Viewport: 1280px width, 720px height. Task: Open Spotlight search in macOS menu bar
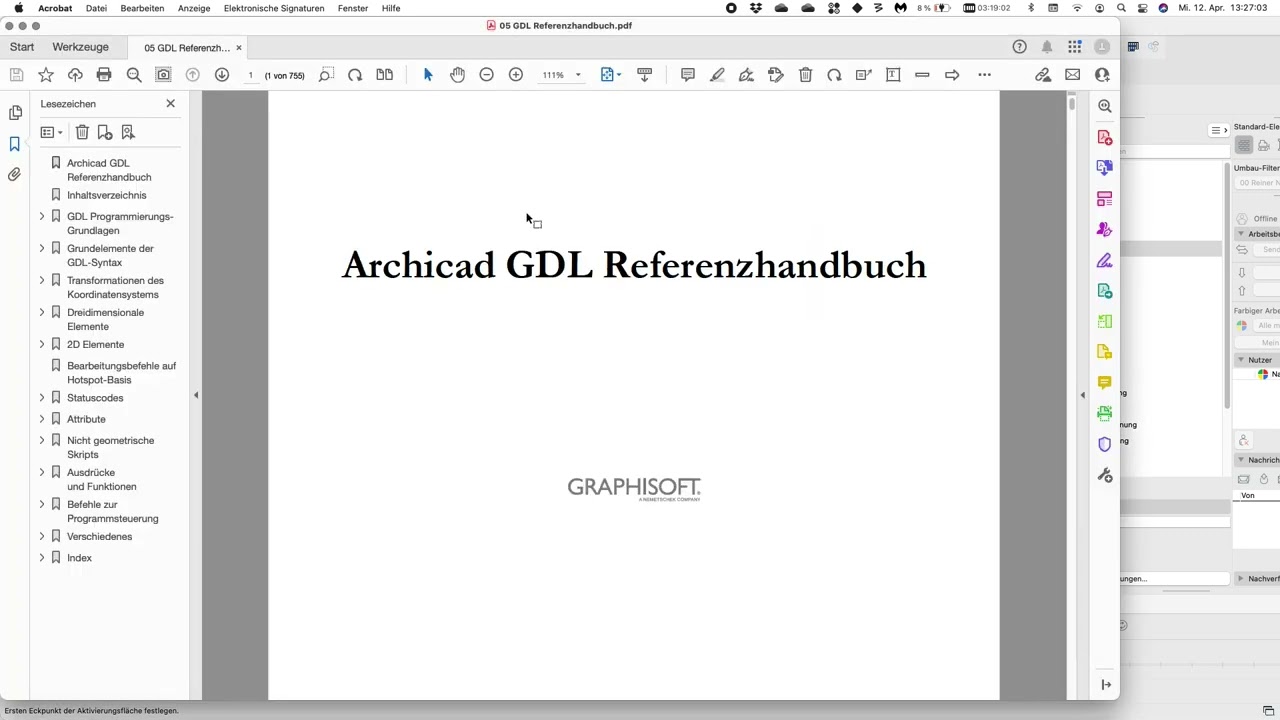[x=1121, y=8]
